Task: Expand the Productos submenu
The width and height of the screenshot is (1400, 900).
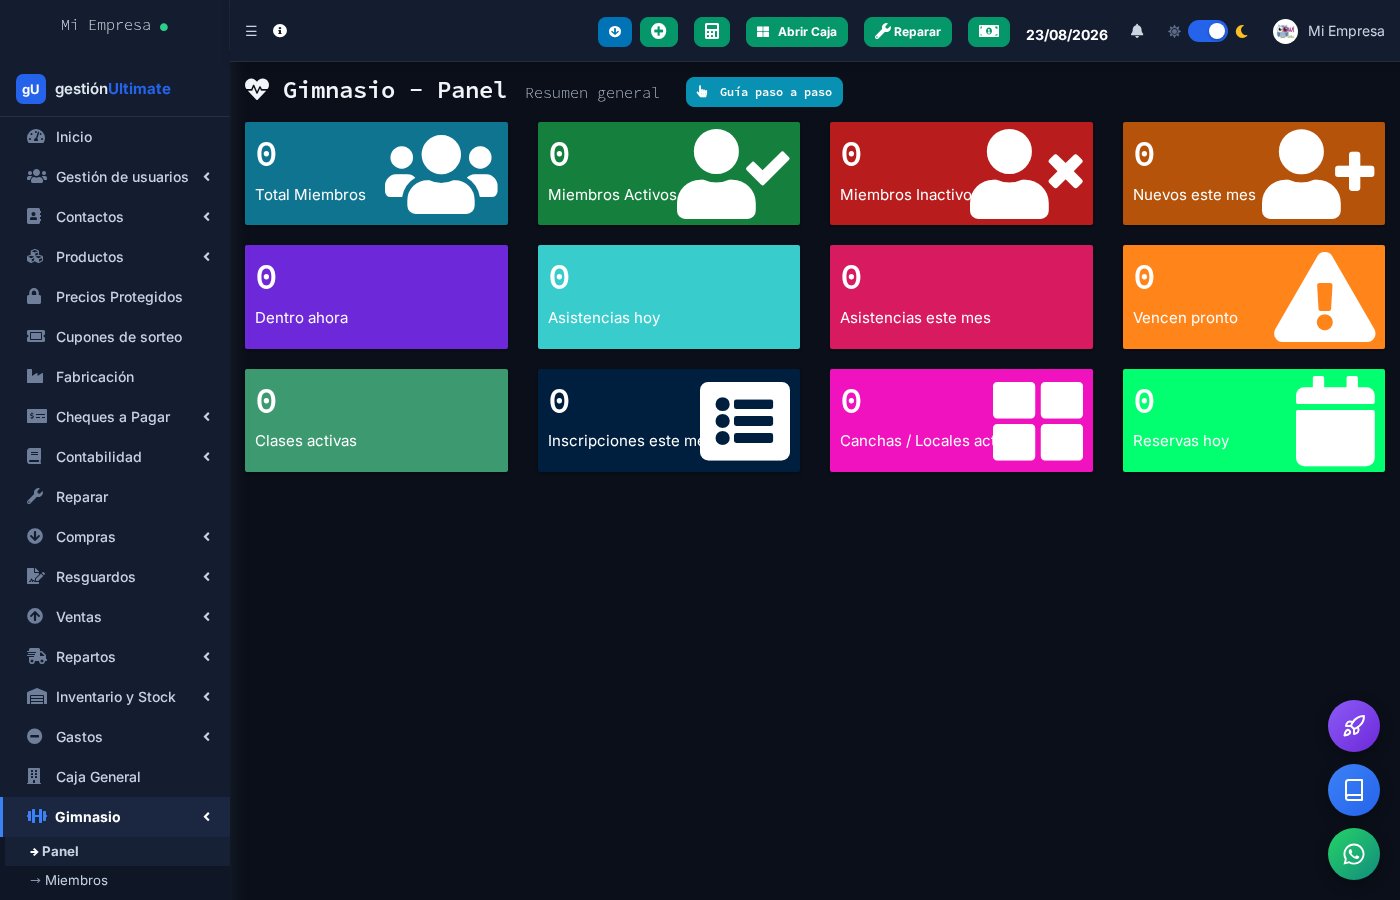Action: [x=115, y=257]
